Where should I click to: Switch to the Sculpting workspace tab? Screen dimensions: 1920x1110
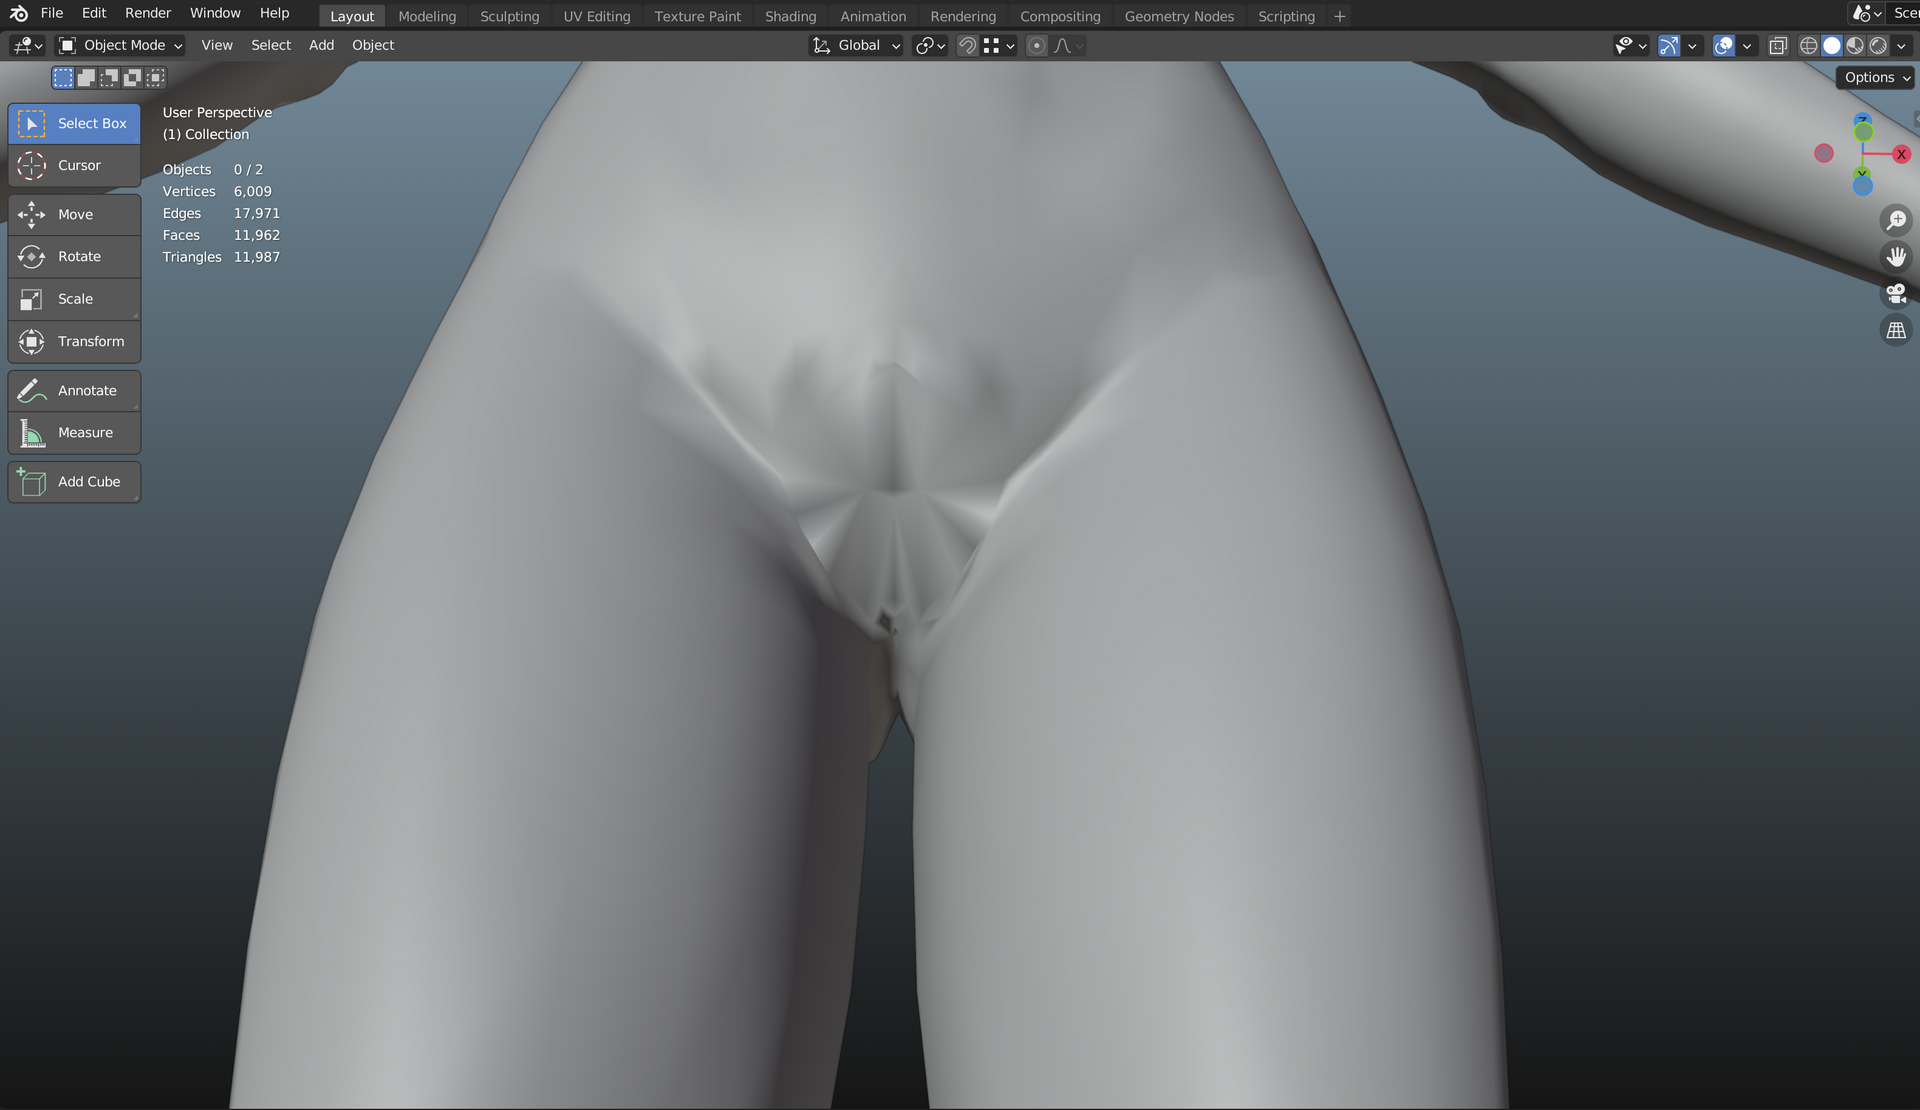click(x=509, y=17)
